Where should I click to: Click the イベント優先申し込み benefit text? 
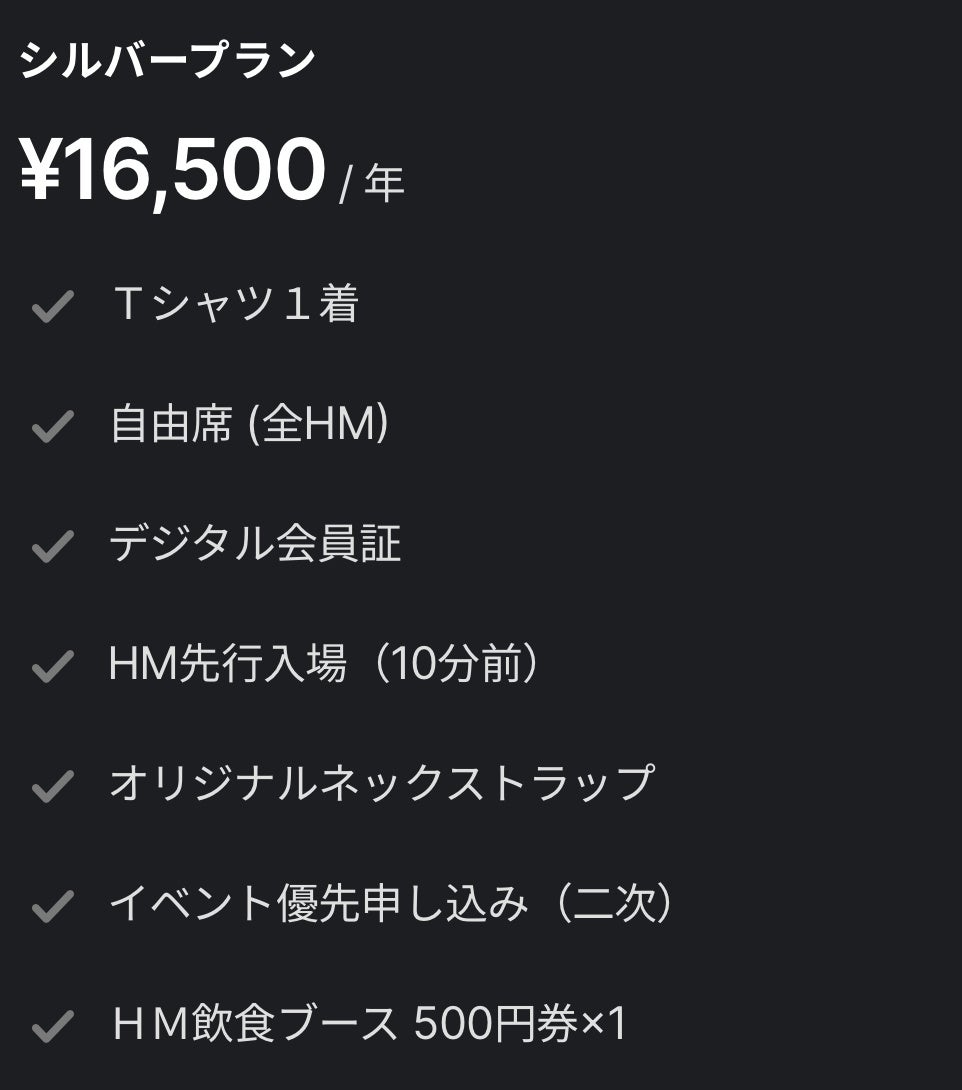pos(318,904)
